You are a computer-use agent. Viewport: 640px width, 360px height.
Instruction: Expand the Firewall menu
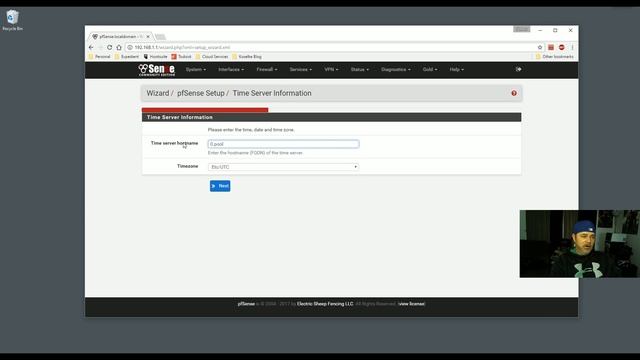pyautogui.click(x=267, y=69)
